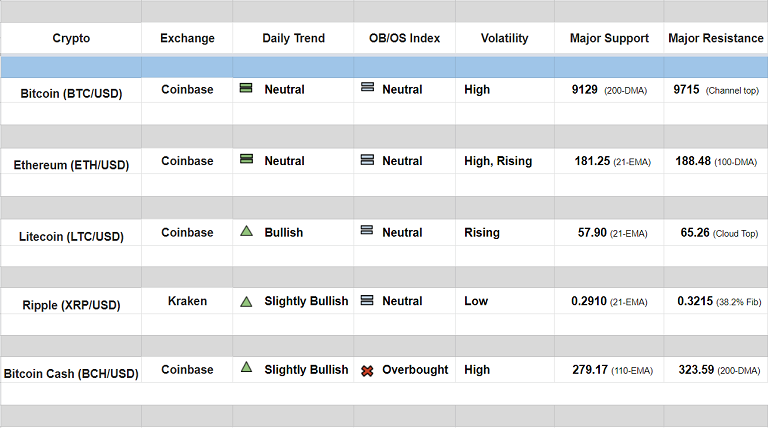Click Litecoin's grey OB/OS neutral icon

coord(367,231)
